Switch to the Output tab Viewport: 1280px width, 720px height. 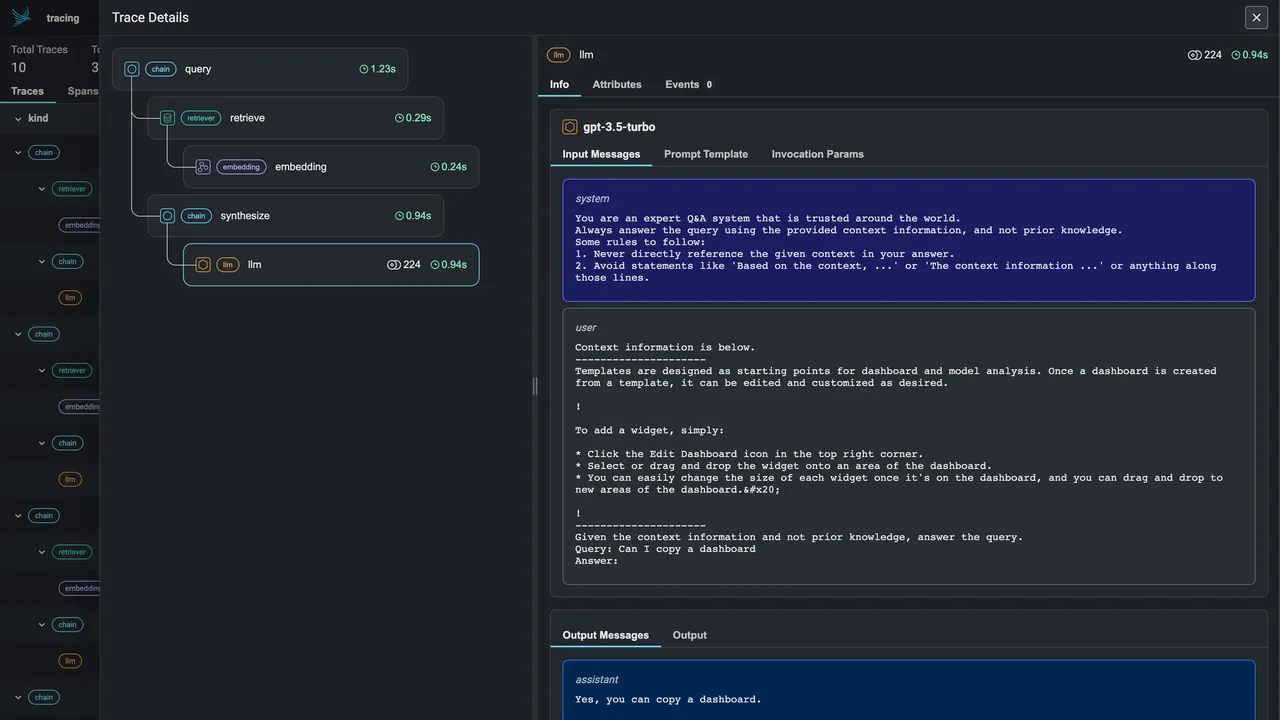tap(690, 635)
